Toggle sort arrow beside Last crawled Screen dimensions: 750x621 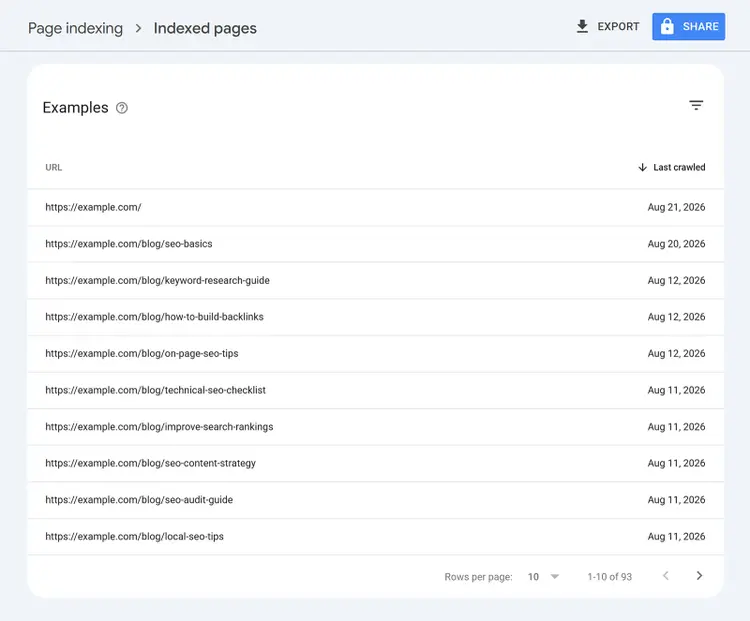[x=642, y=167]
